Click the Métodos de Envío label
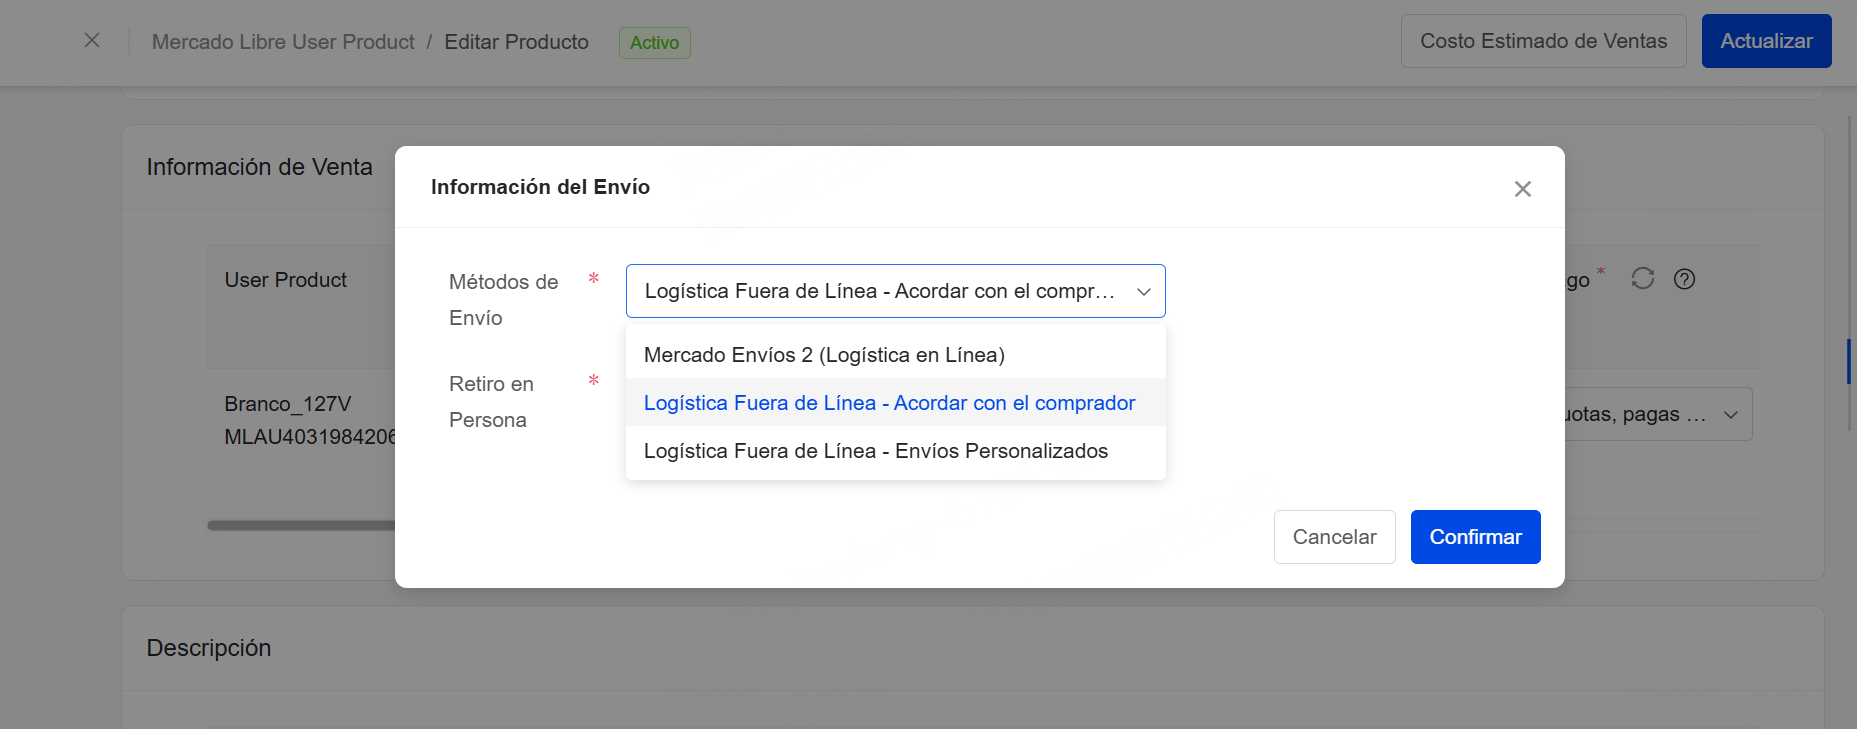This screenshot has width=1857, height=729. click(x=504, y=300)
